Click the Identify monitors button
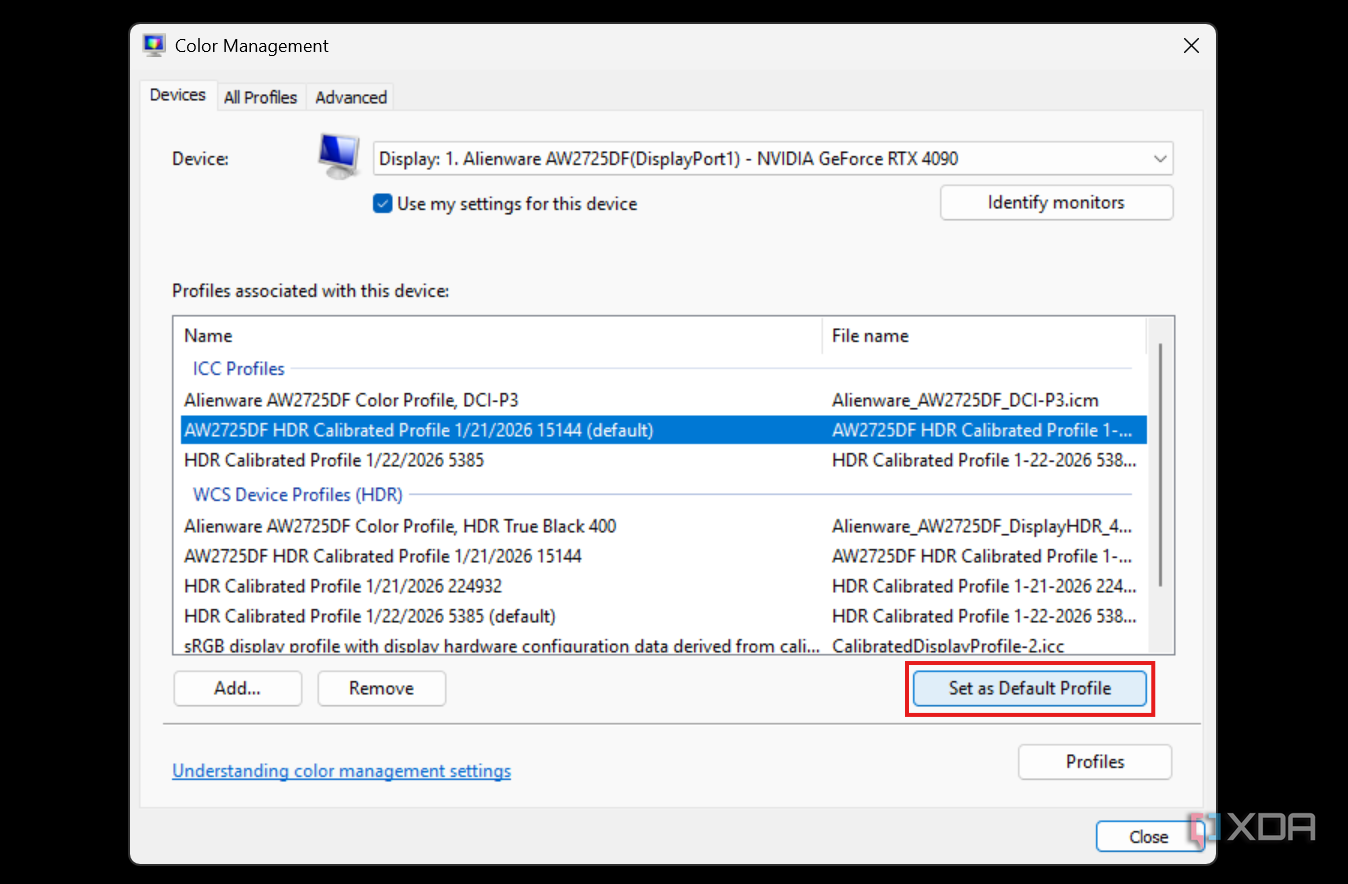This screenshot has height=884, width=1348. (1056, 202)
